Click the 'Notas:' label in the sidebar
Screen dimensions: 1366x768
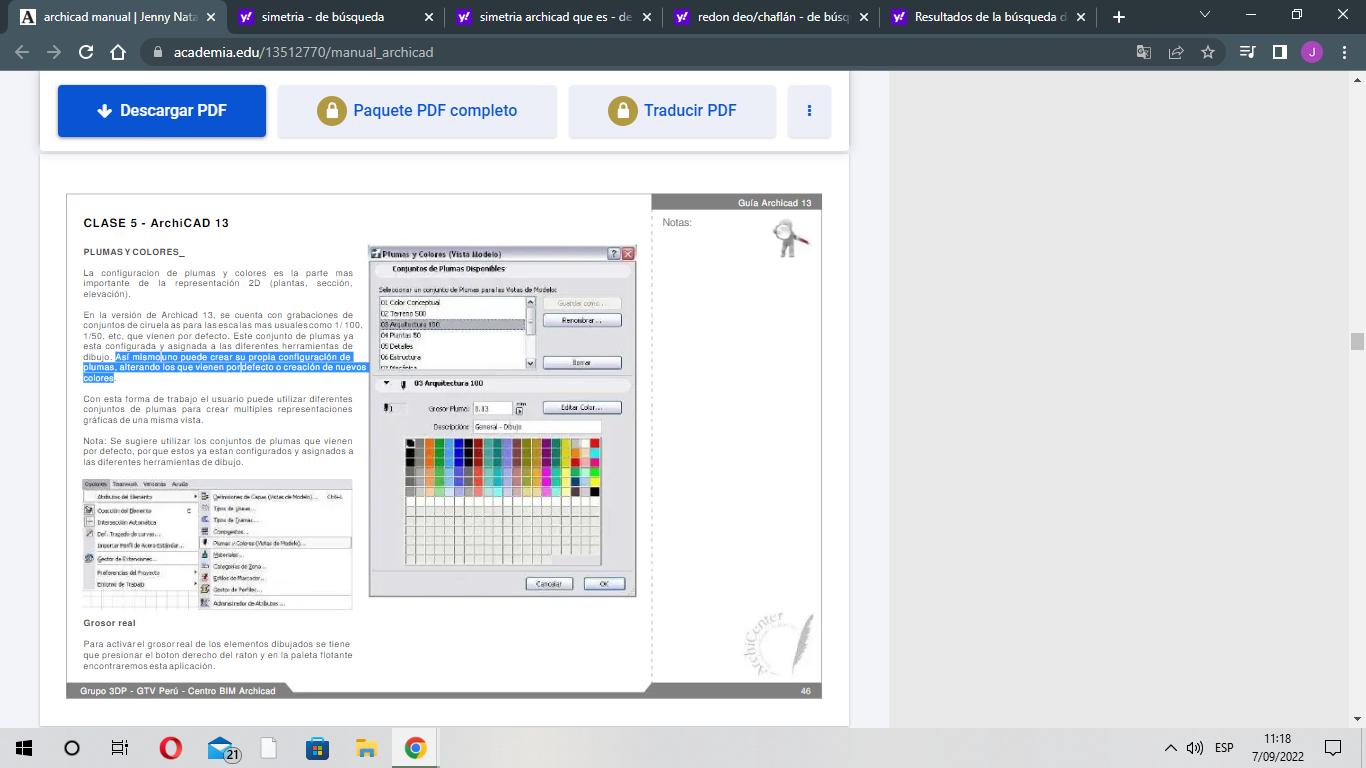click(x=677, y=223)
